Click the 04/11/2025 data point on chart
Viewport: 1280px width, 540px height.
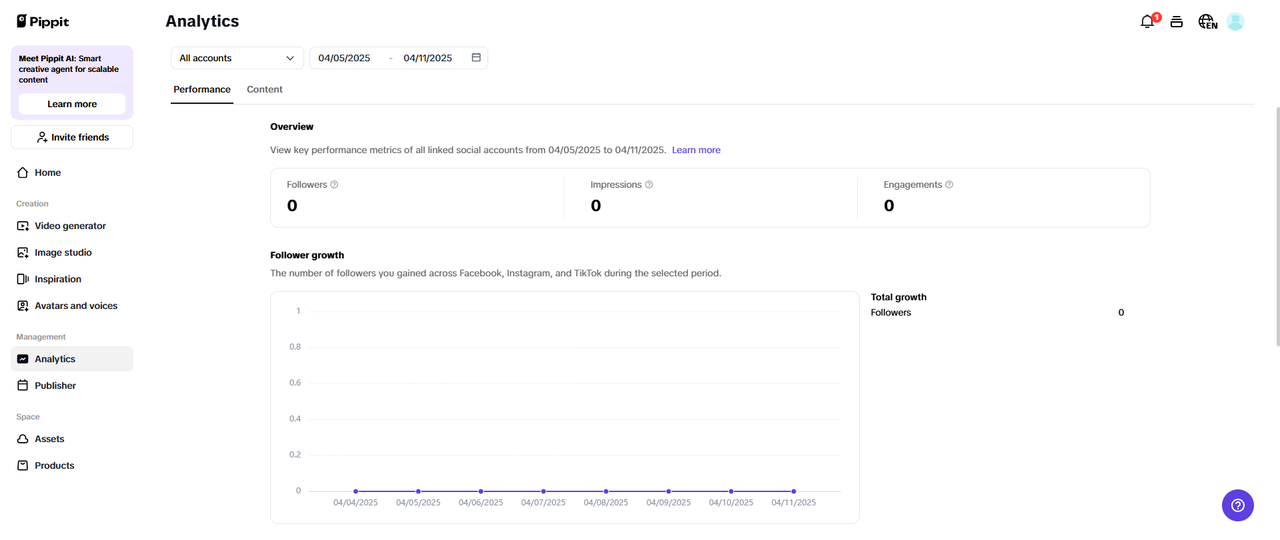point(794,491)
